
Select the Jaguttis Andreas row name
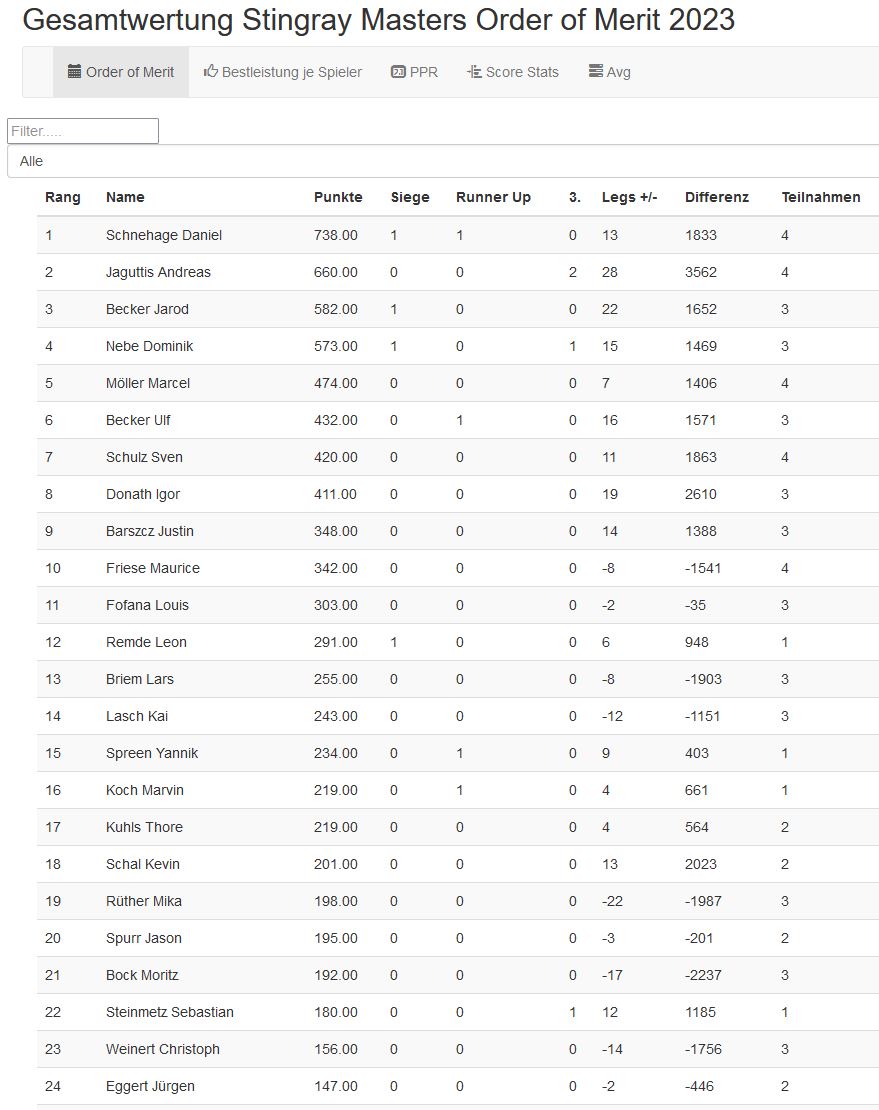(158, 272)
